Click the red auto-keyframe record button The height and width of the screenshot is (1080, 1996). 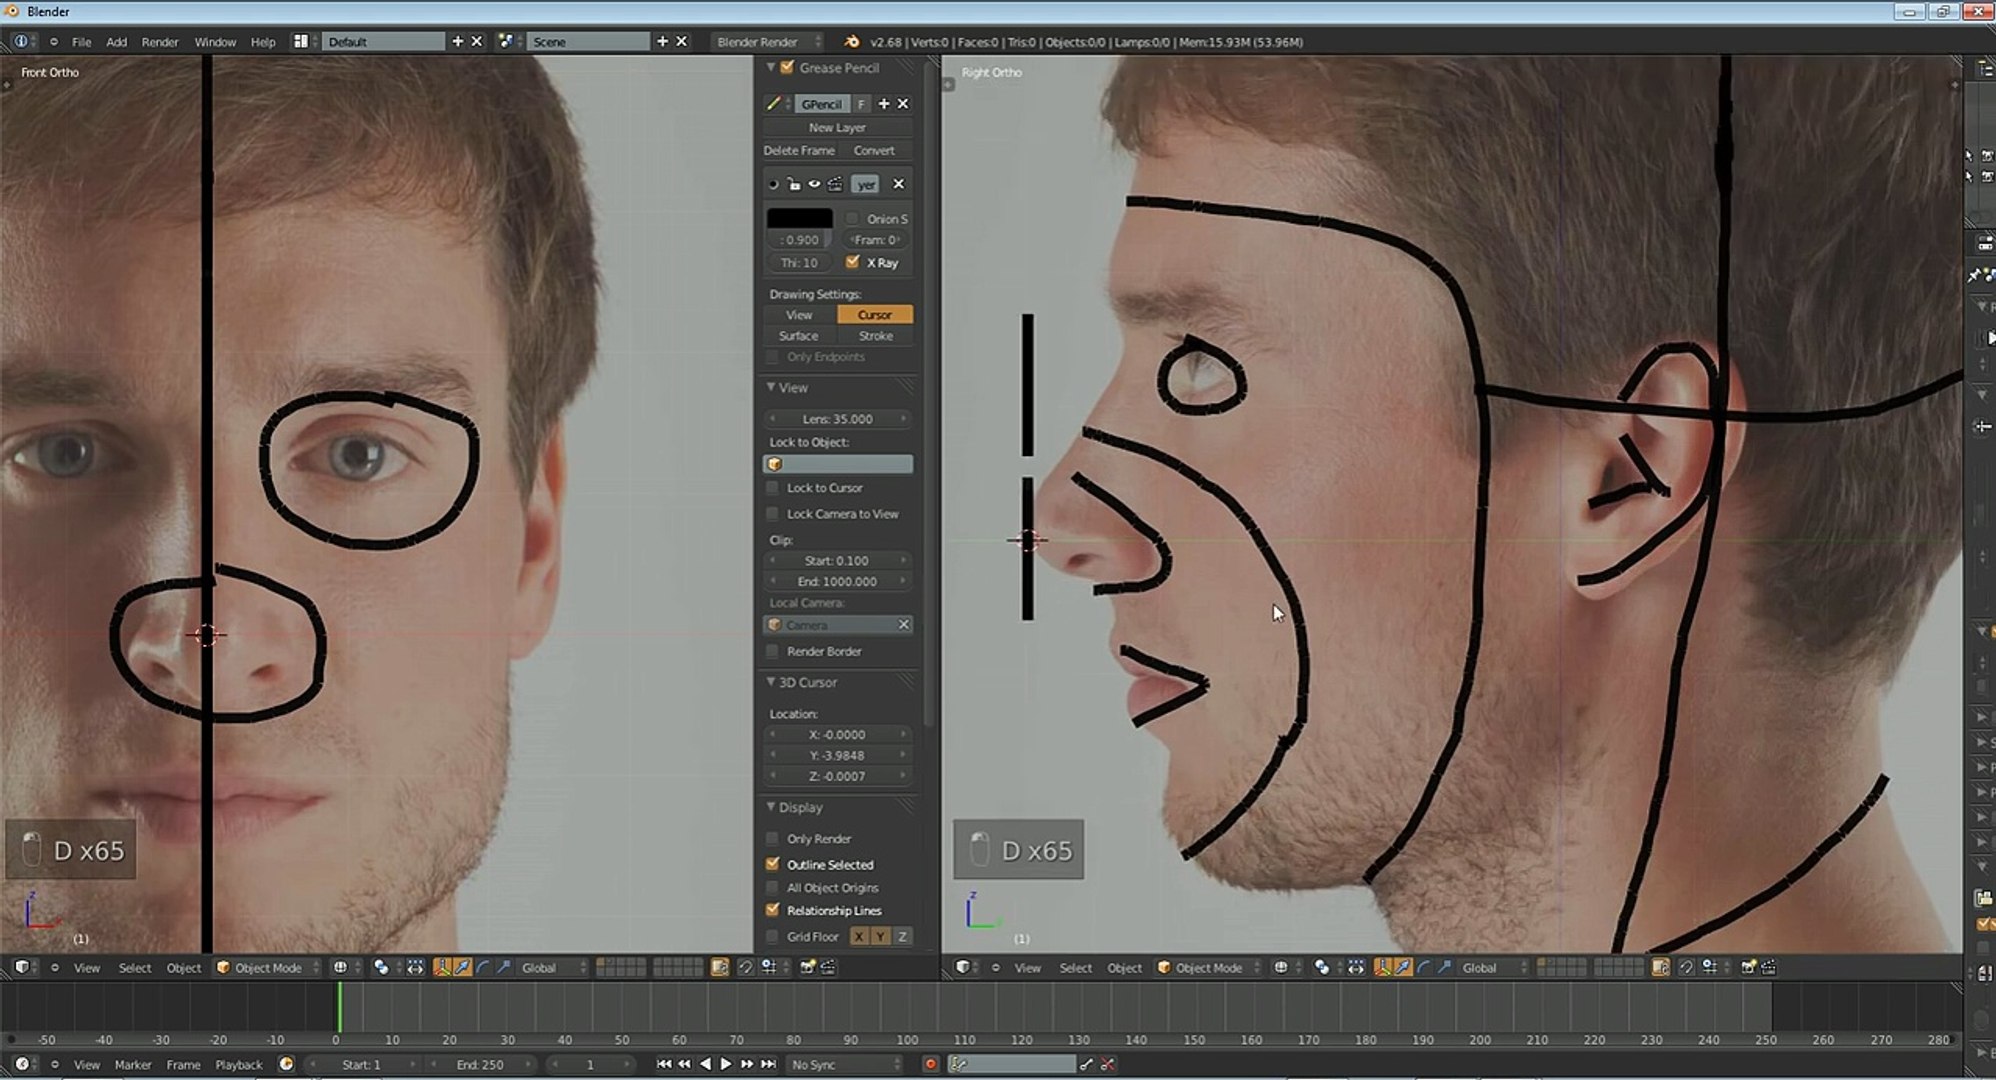[x=930, y=1064]
